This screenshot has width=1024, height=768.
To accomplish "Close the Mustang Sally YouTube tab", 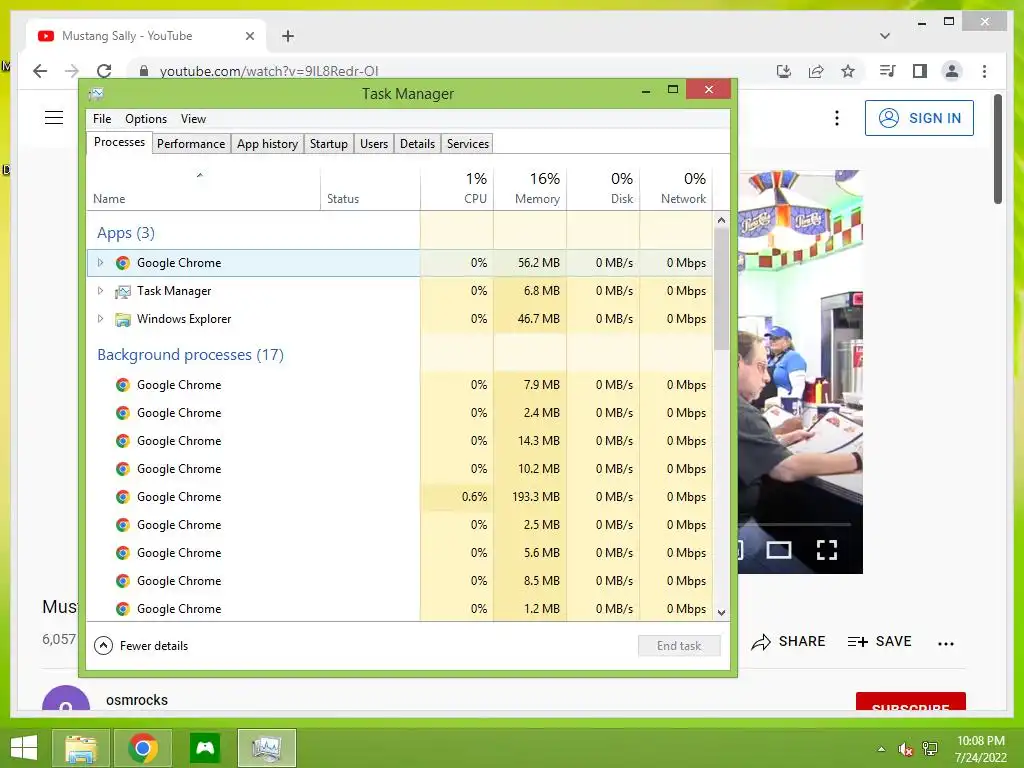I will coord(249,36).
